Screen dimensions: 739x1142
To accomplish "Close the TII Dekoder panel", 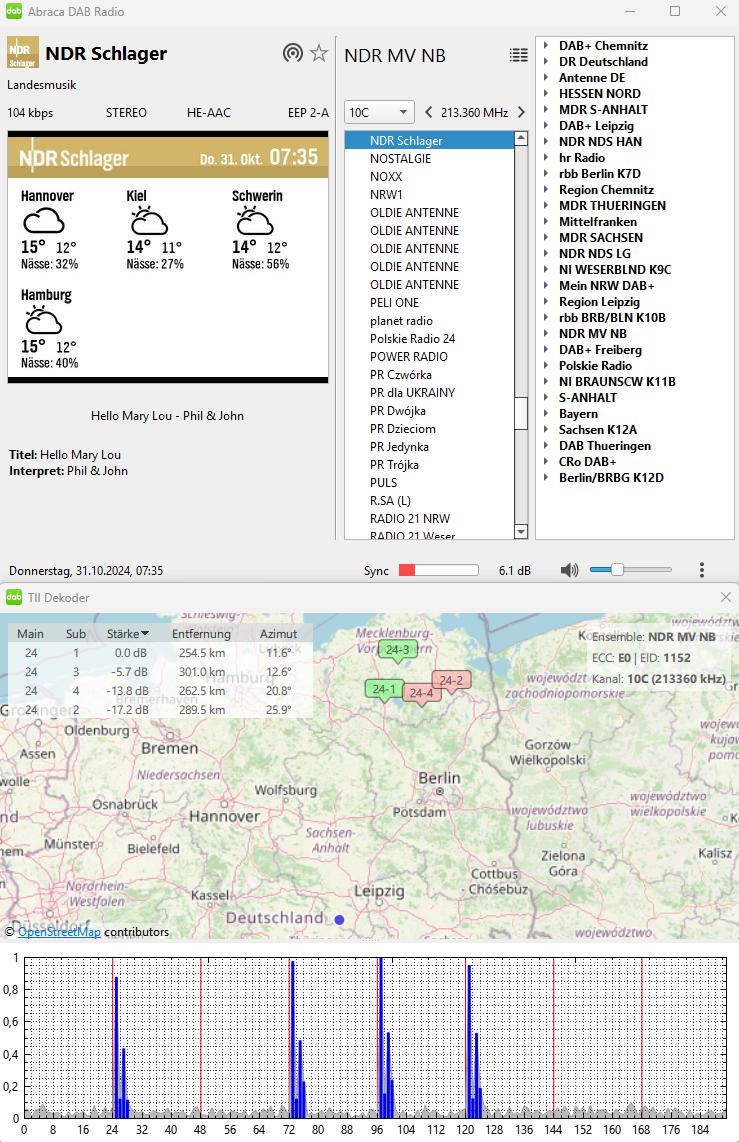I will [x=726, y=597].
